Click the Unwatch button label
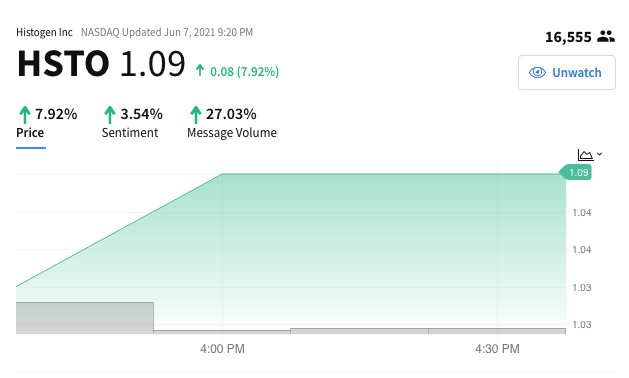Screen dimensions: 629x378 (577, 73)
